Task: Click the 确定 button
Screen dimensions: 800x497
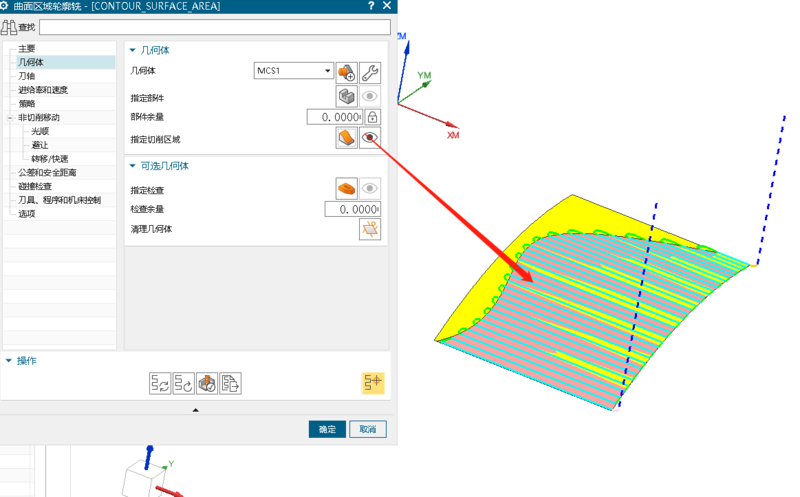Action: [x=327, y=429]
